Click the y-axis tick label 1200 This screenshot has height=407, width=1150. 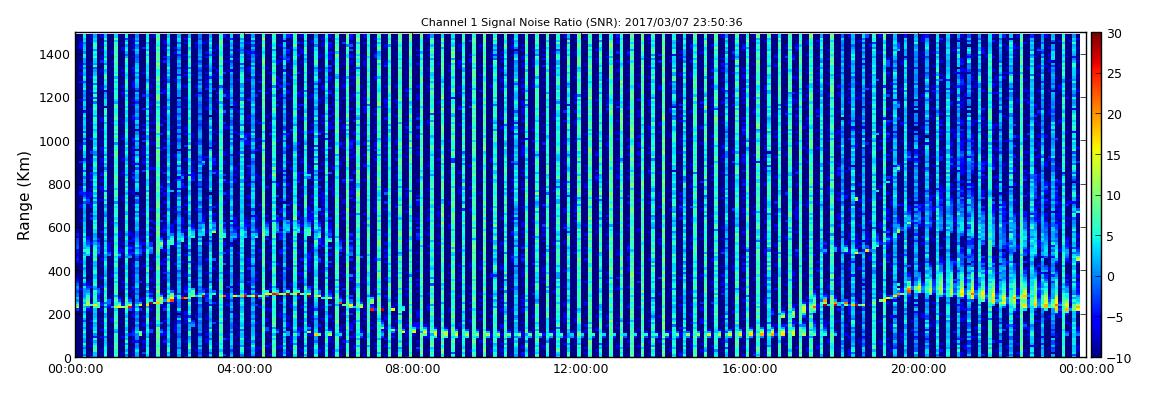tap(56, 98)
